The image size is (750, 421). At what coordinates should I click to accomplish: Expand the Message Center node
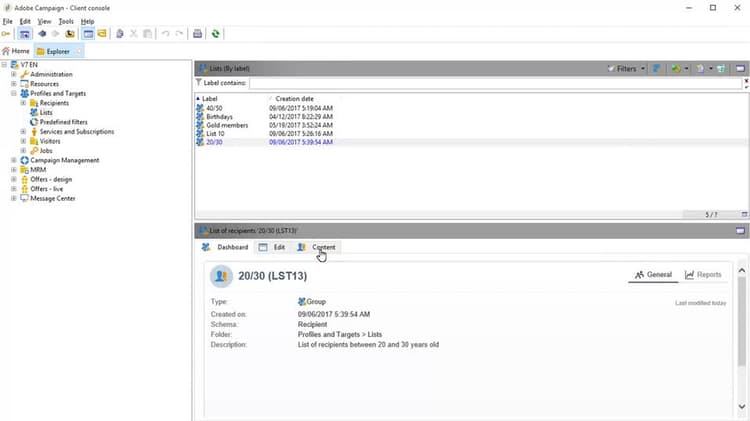coord(14,198)
